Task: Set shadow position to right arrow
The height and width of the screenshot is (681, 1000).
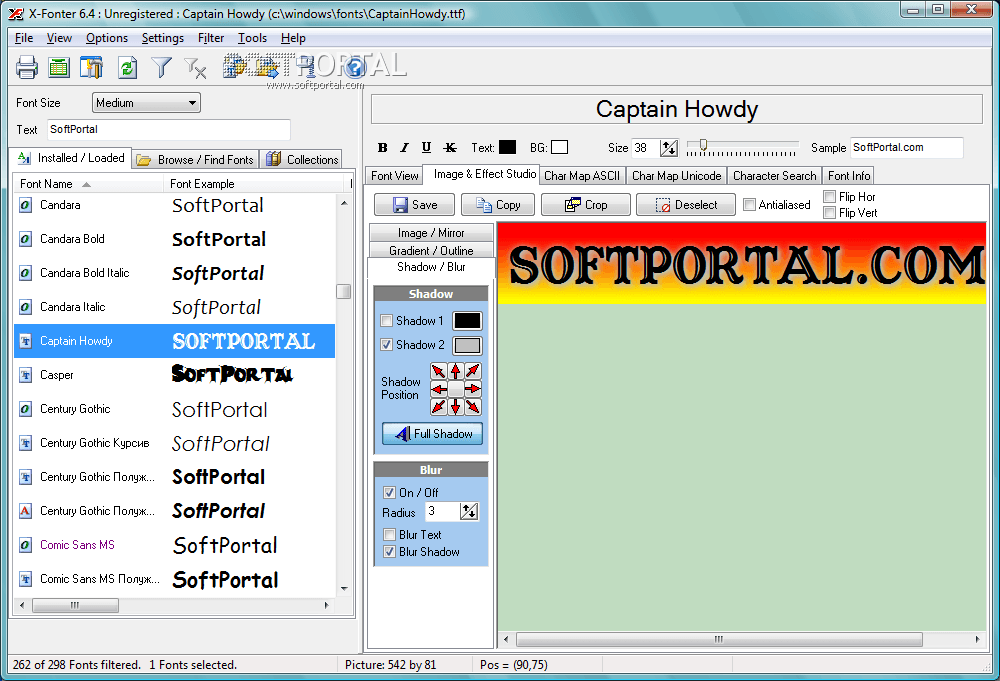Action: [473, 389]
